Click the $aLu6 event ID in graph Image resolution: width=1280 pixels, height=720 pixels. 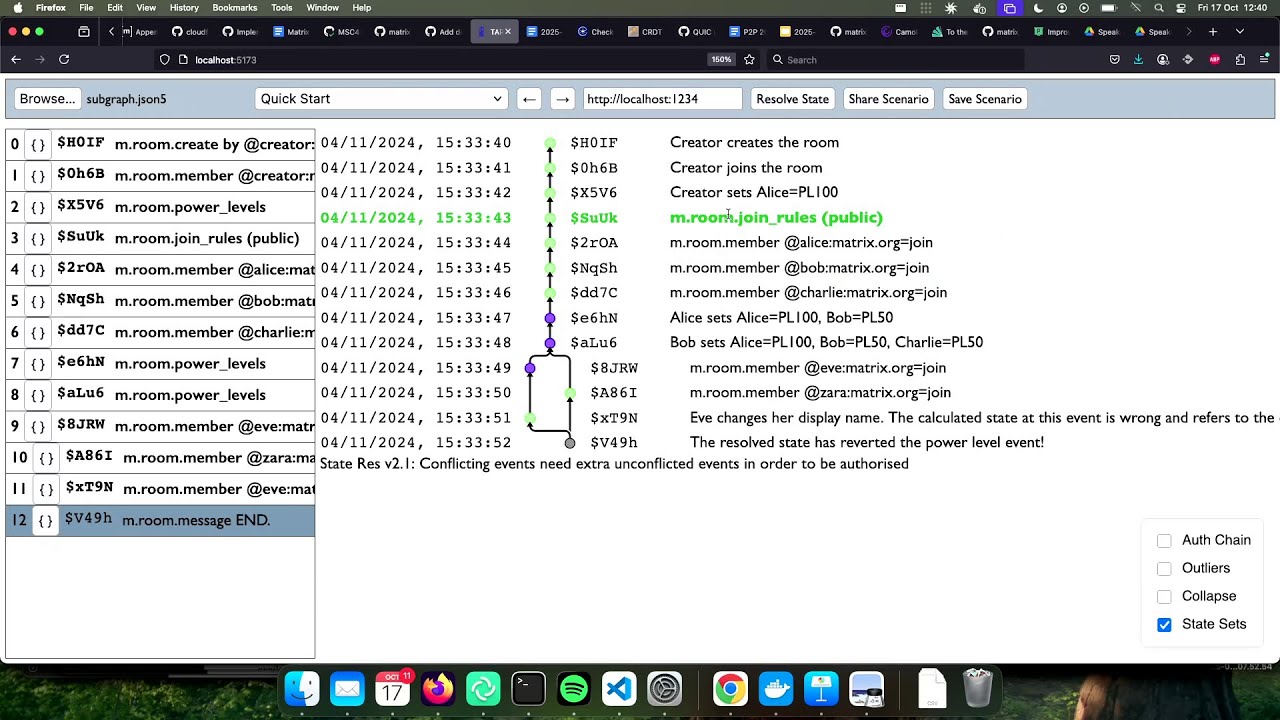point(594,342)
